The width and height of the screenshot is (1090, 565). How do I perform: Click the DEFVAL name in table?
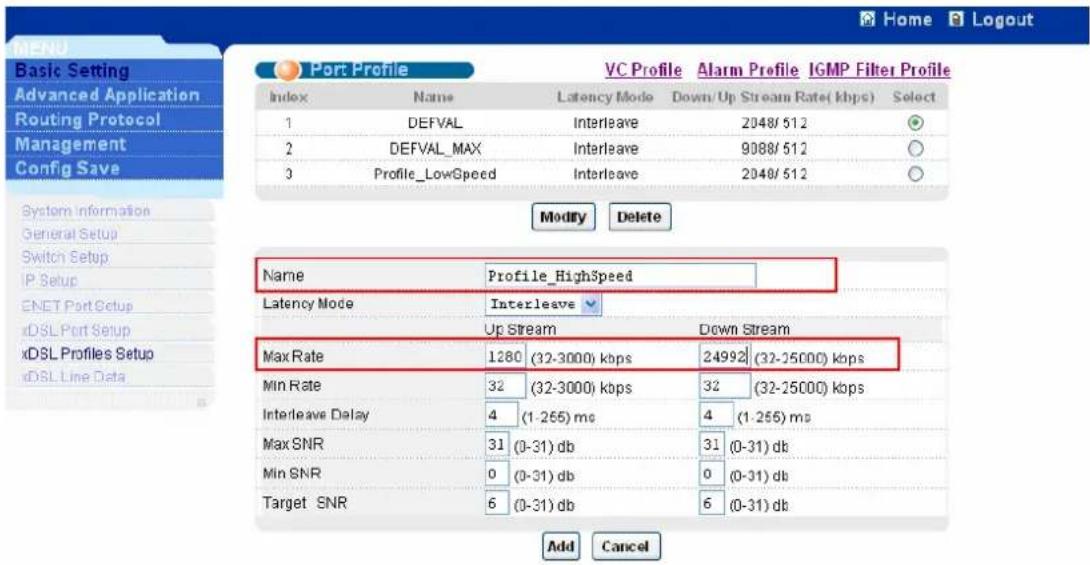pyautogui.click(x=434, y=123)
